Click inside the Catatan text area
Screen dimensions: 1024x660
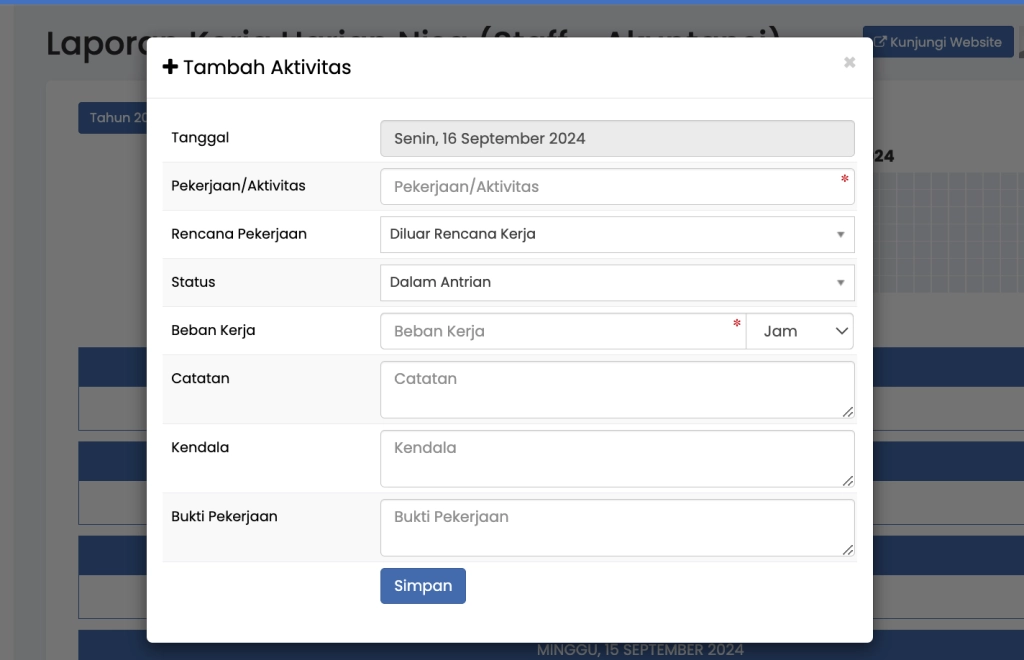(x=617, y=390)
